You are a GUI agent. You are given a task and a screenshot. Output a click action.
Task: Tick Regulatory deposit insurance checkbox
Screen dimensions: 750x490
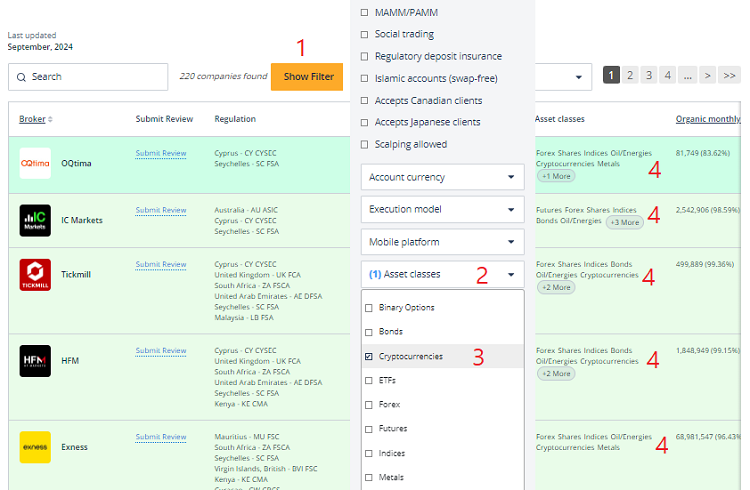[x=364, y=56]
